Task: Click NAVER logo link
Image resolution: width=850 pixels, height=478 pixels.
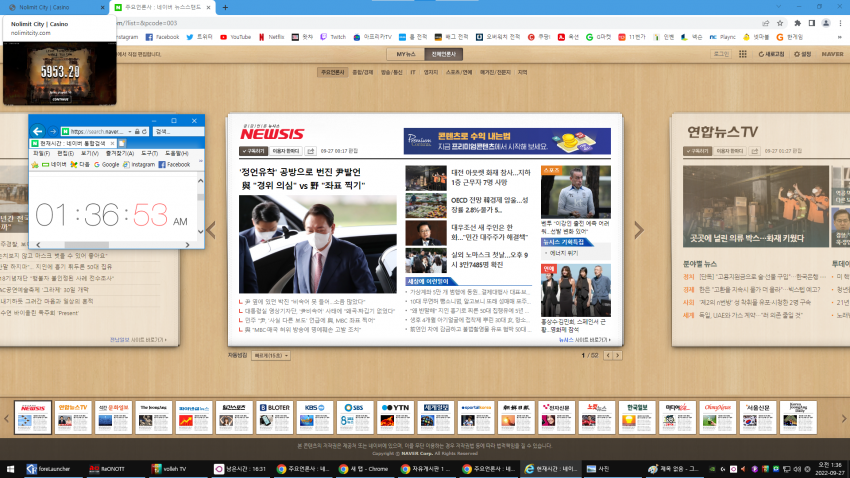Action: (832, 54)
